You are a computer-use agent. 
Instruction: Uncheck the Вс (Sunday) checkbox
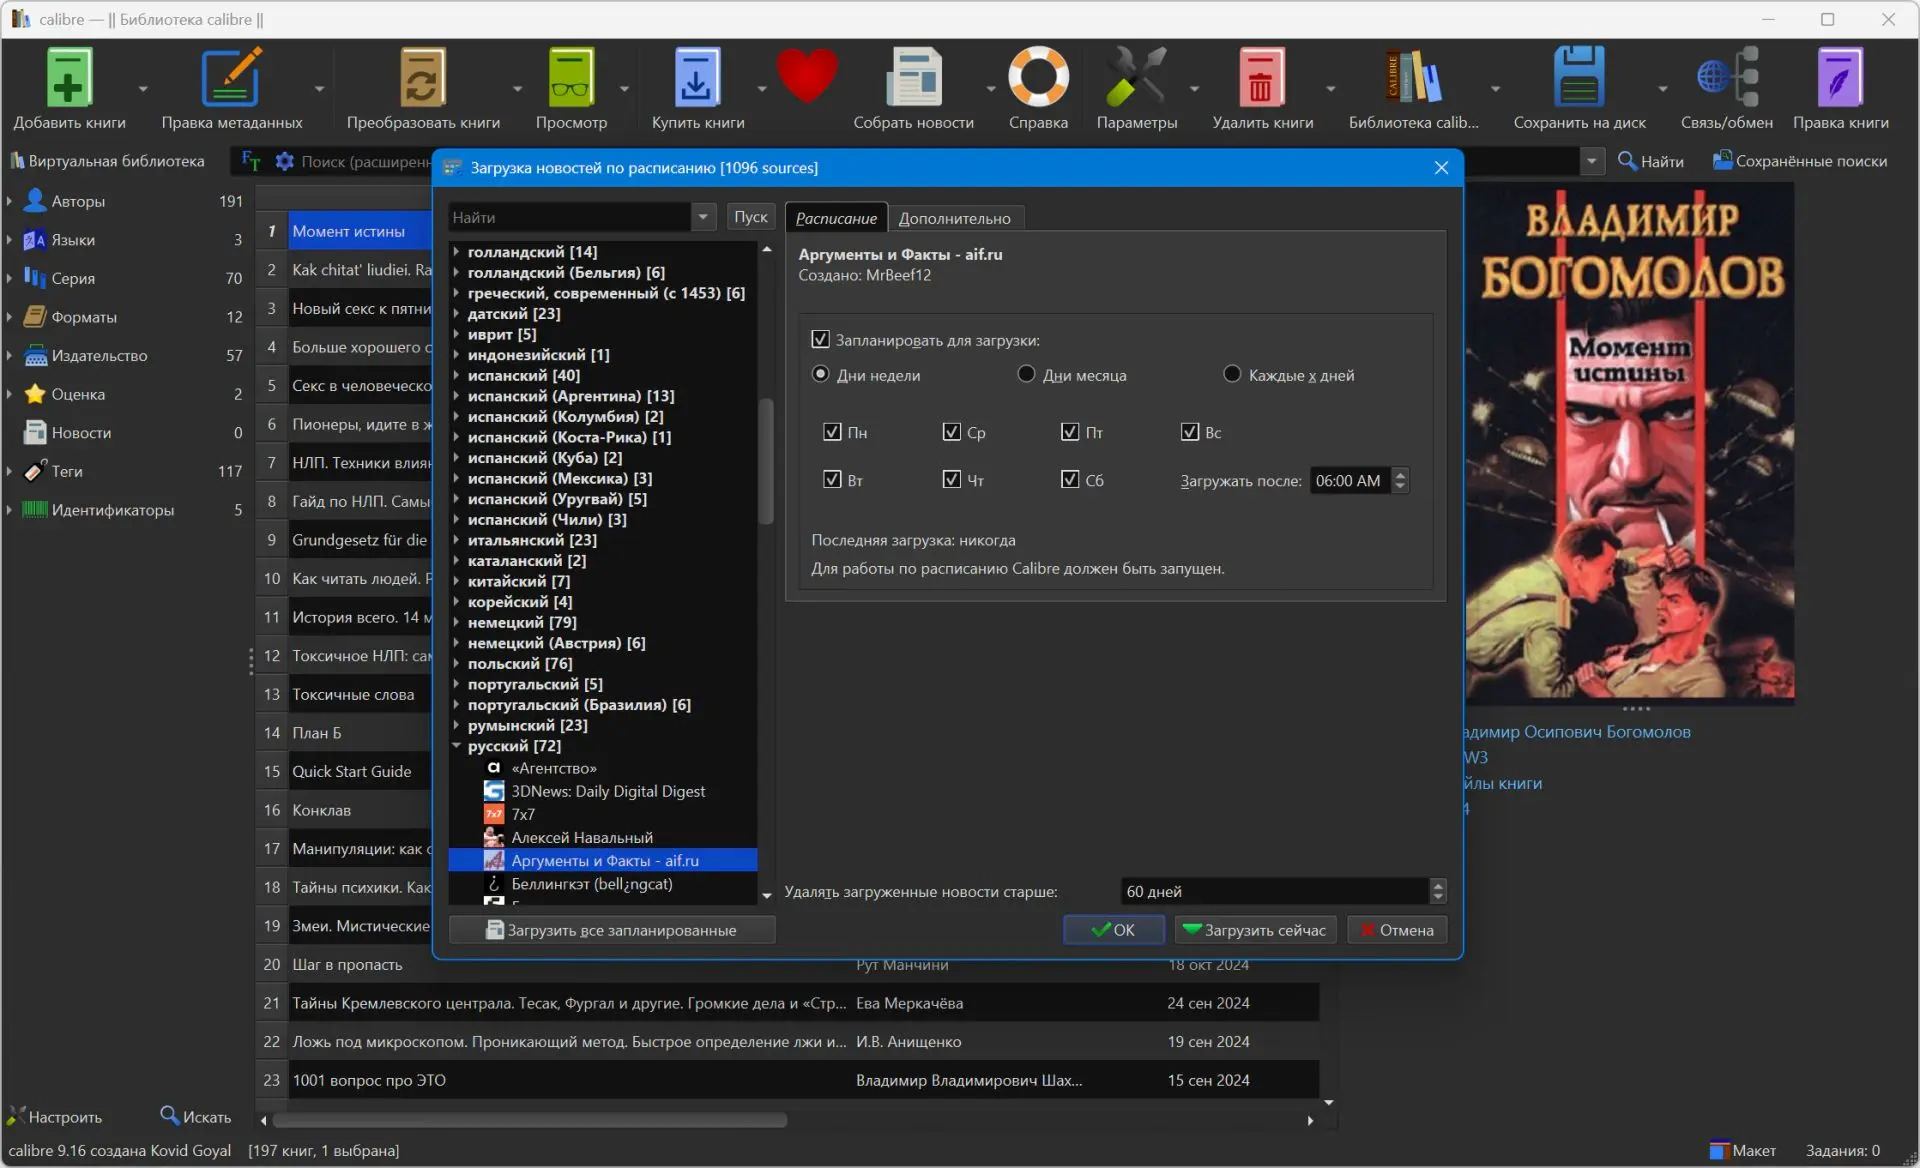click(1189, 432)
